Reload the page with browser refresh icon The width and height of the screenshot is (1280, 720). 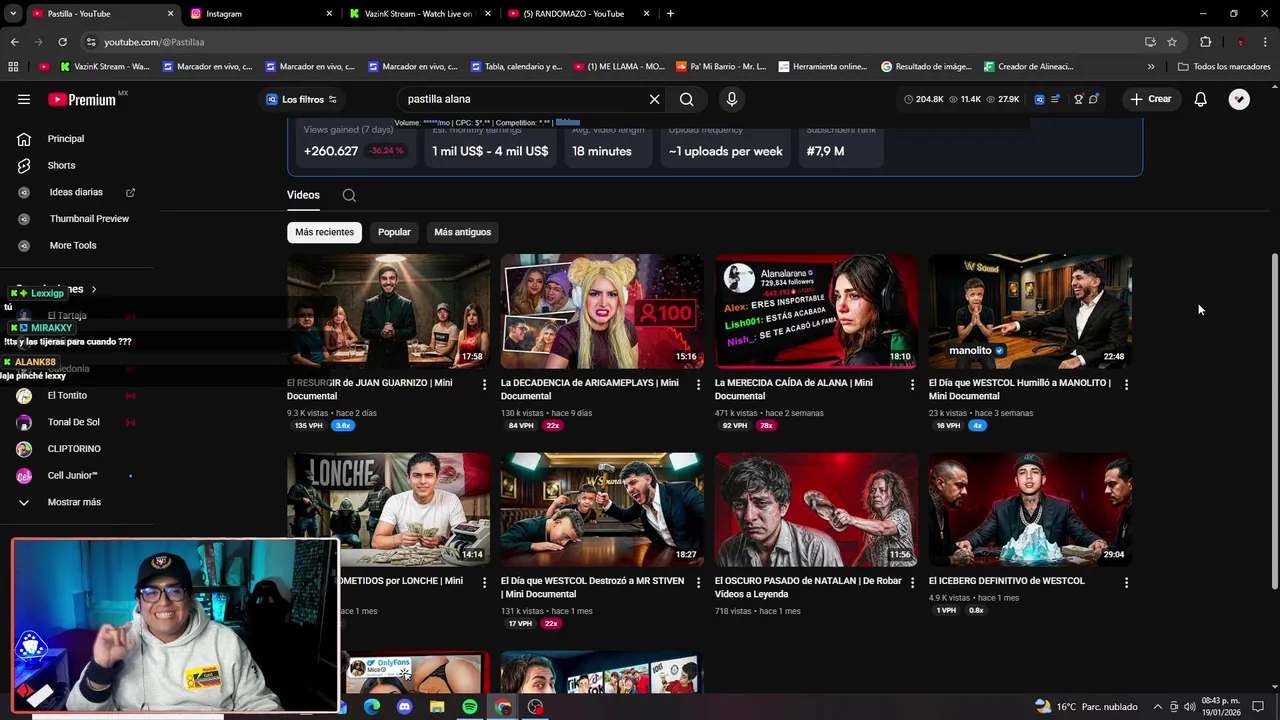(x=62, y=42)
